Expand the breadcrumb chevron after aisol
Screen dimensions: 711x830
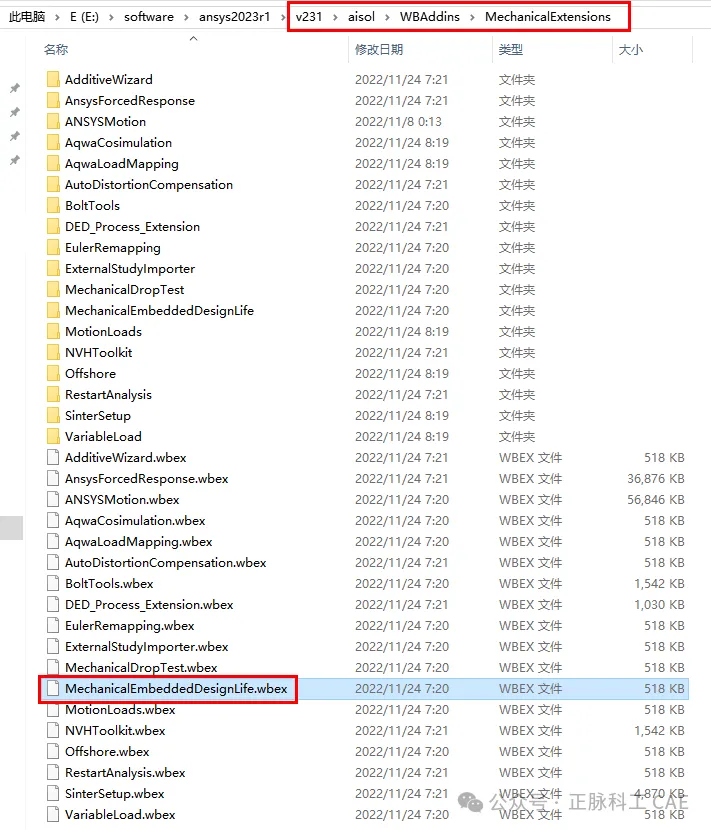pos(388,17)
